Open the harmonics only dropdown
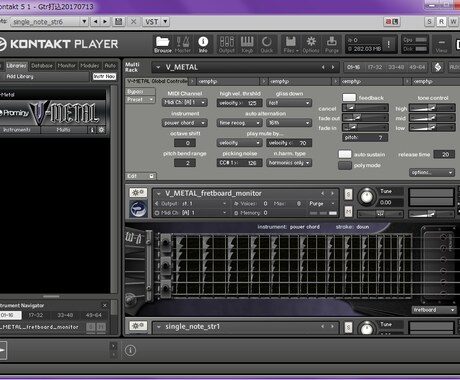 pyautogui.click(x=289, y=163)
